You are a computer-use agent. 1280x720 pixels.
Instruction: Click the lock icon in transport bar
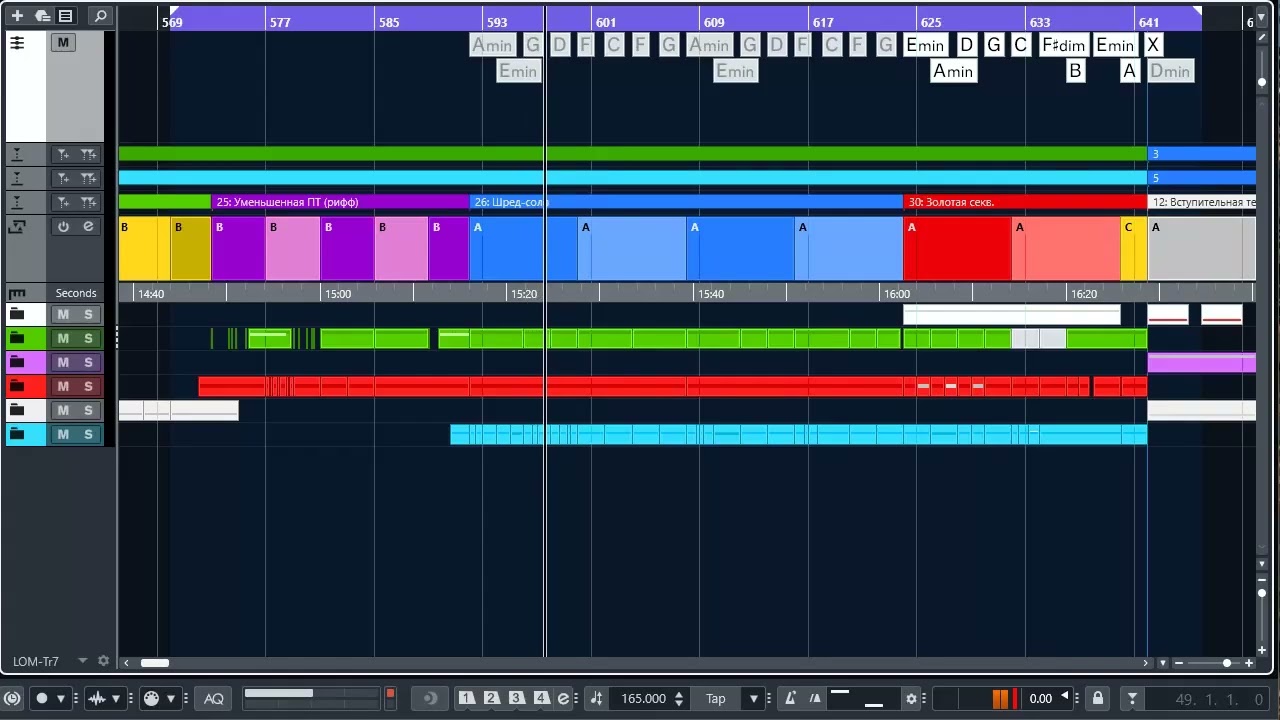pos(1098,698)
